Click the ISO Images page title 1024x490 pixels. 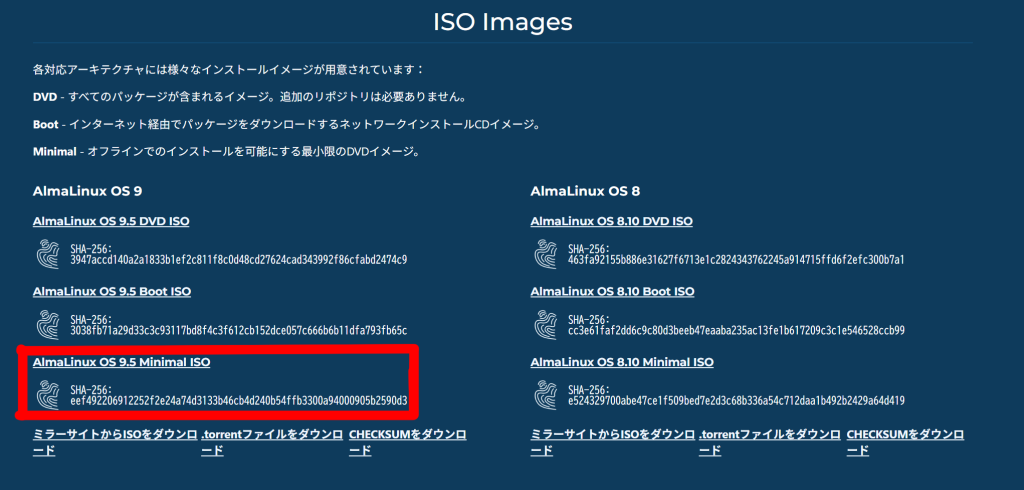[x=503, y=22]
